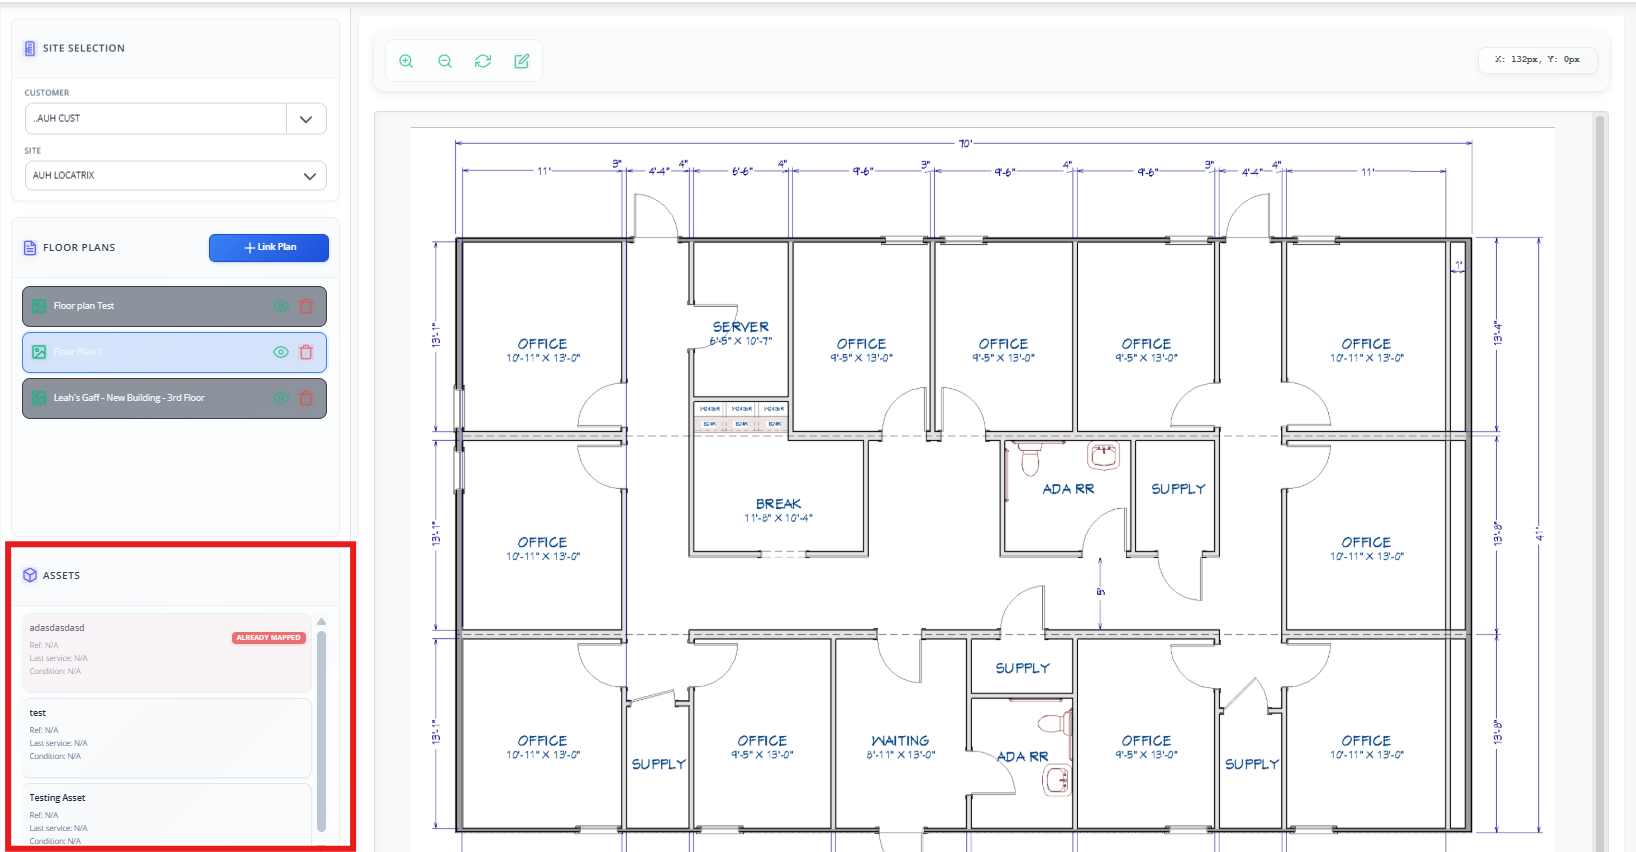Toggle visibility of Leah's Gaff plan

[x=281, y=398]
